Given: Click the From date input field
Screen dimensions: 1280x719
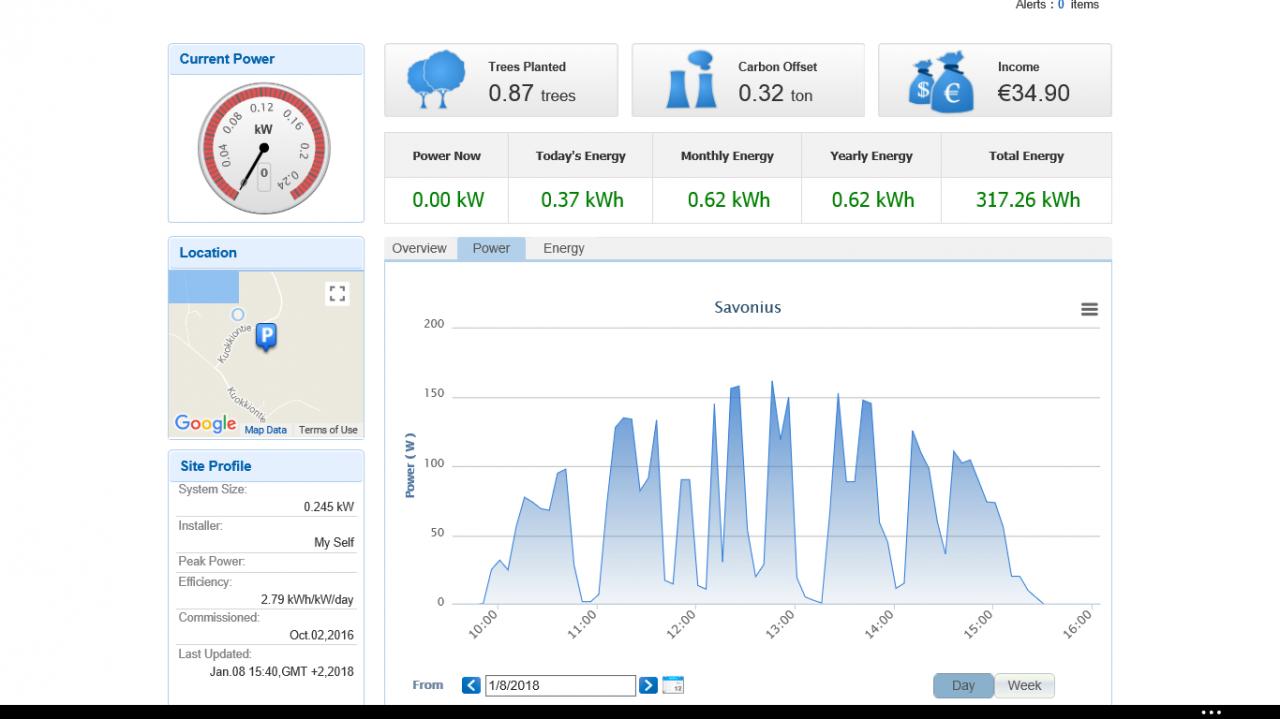Looking at the screenshot, I should pyautogui.click(x=560, y=685).
